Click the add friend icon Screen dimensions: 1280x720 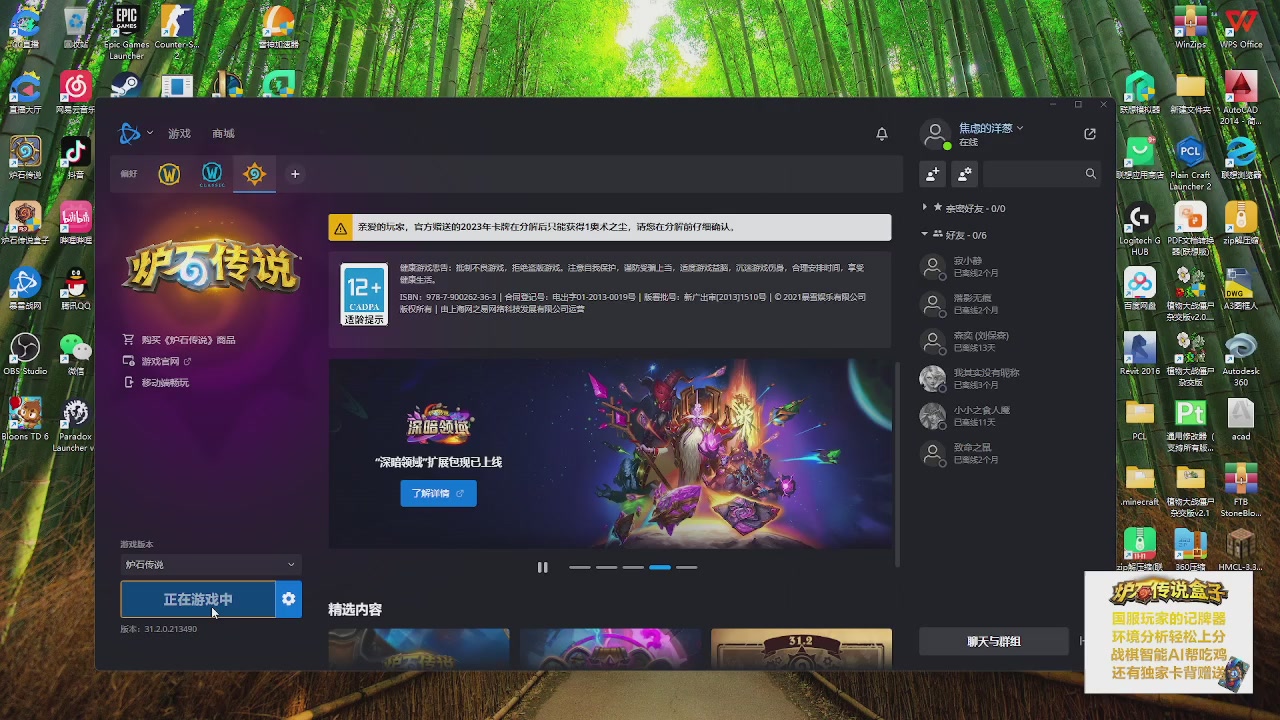point(932,174)
